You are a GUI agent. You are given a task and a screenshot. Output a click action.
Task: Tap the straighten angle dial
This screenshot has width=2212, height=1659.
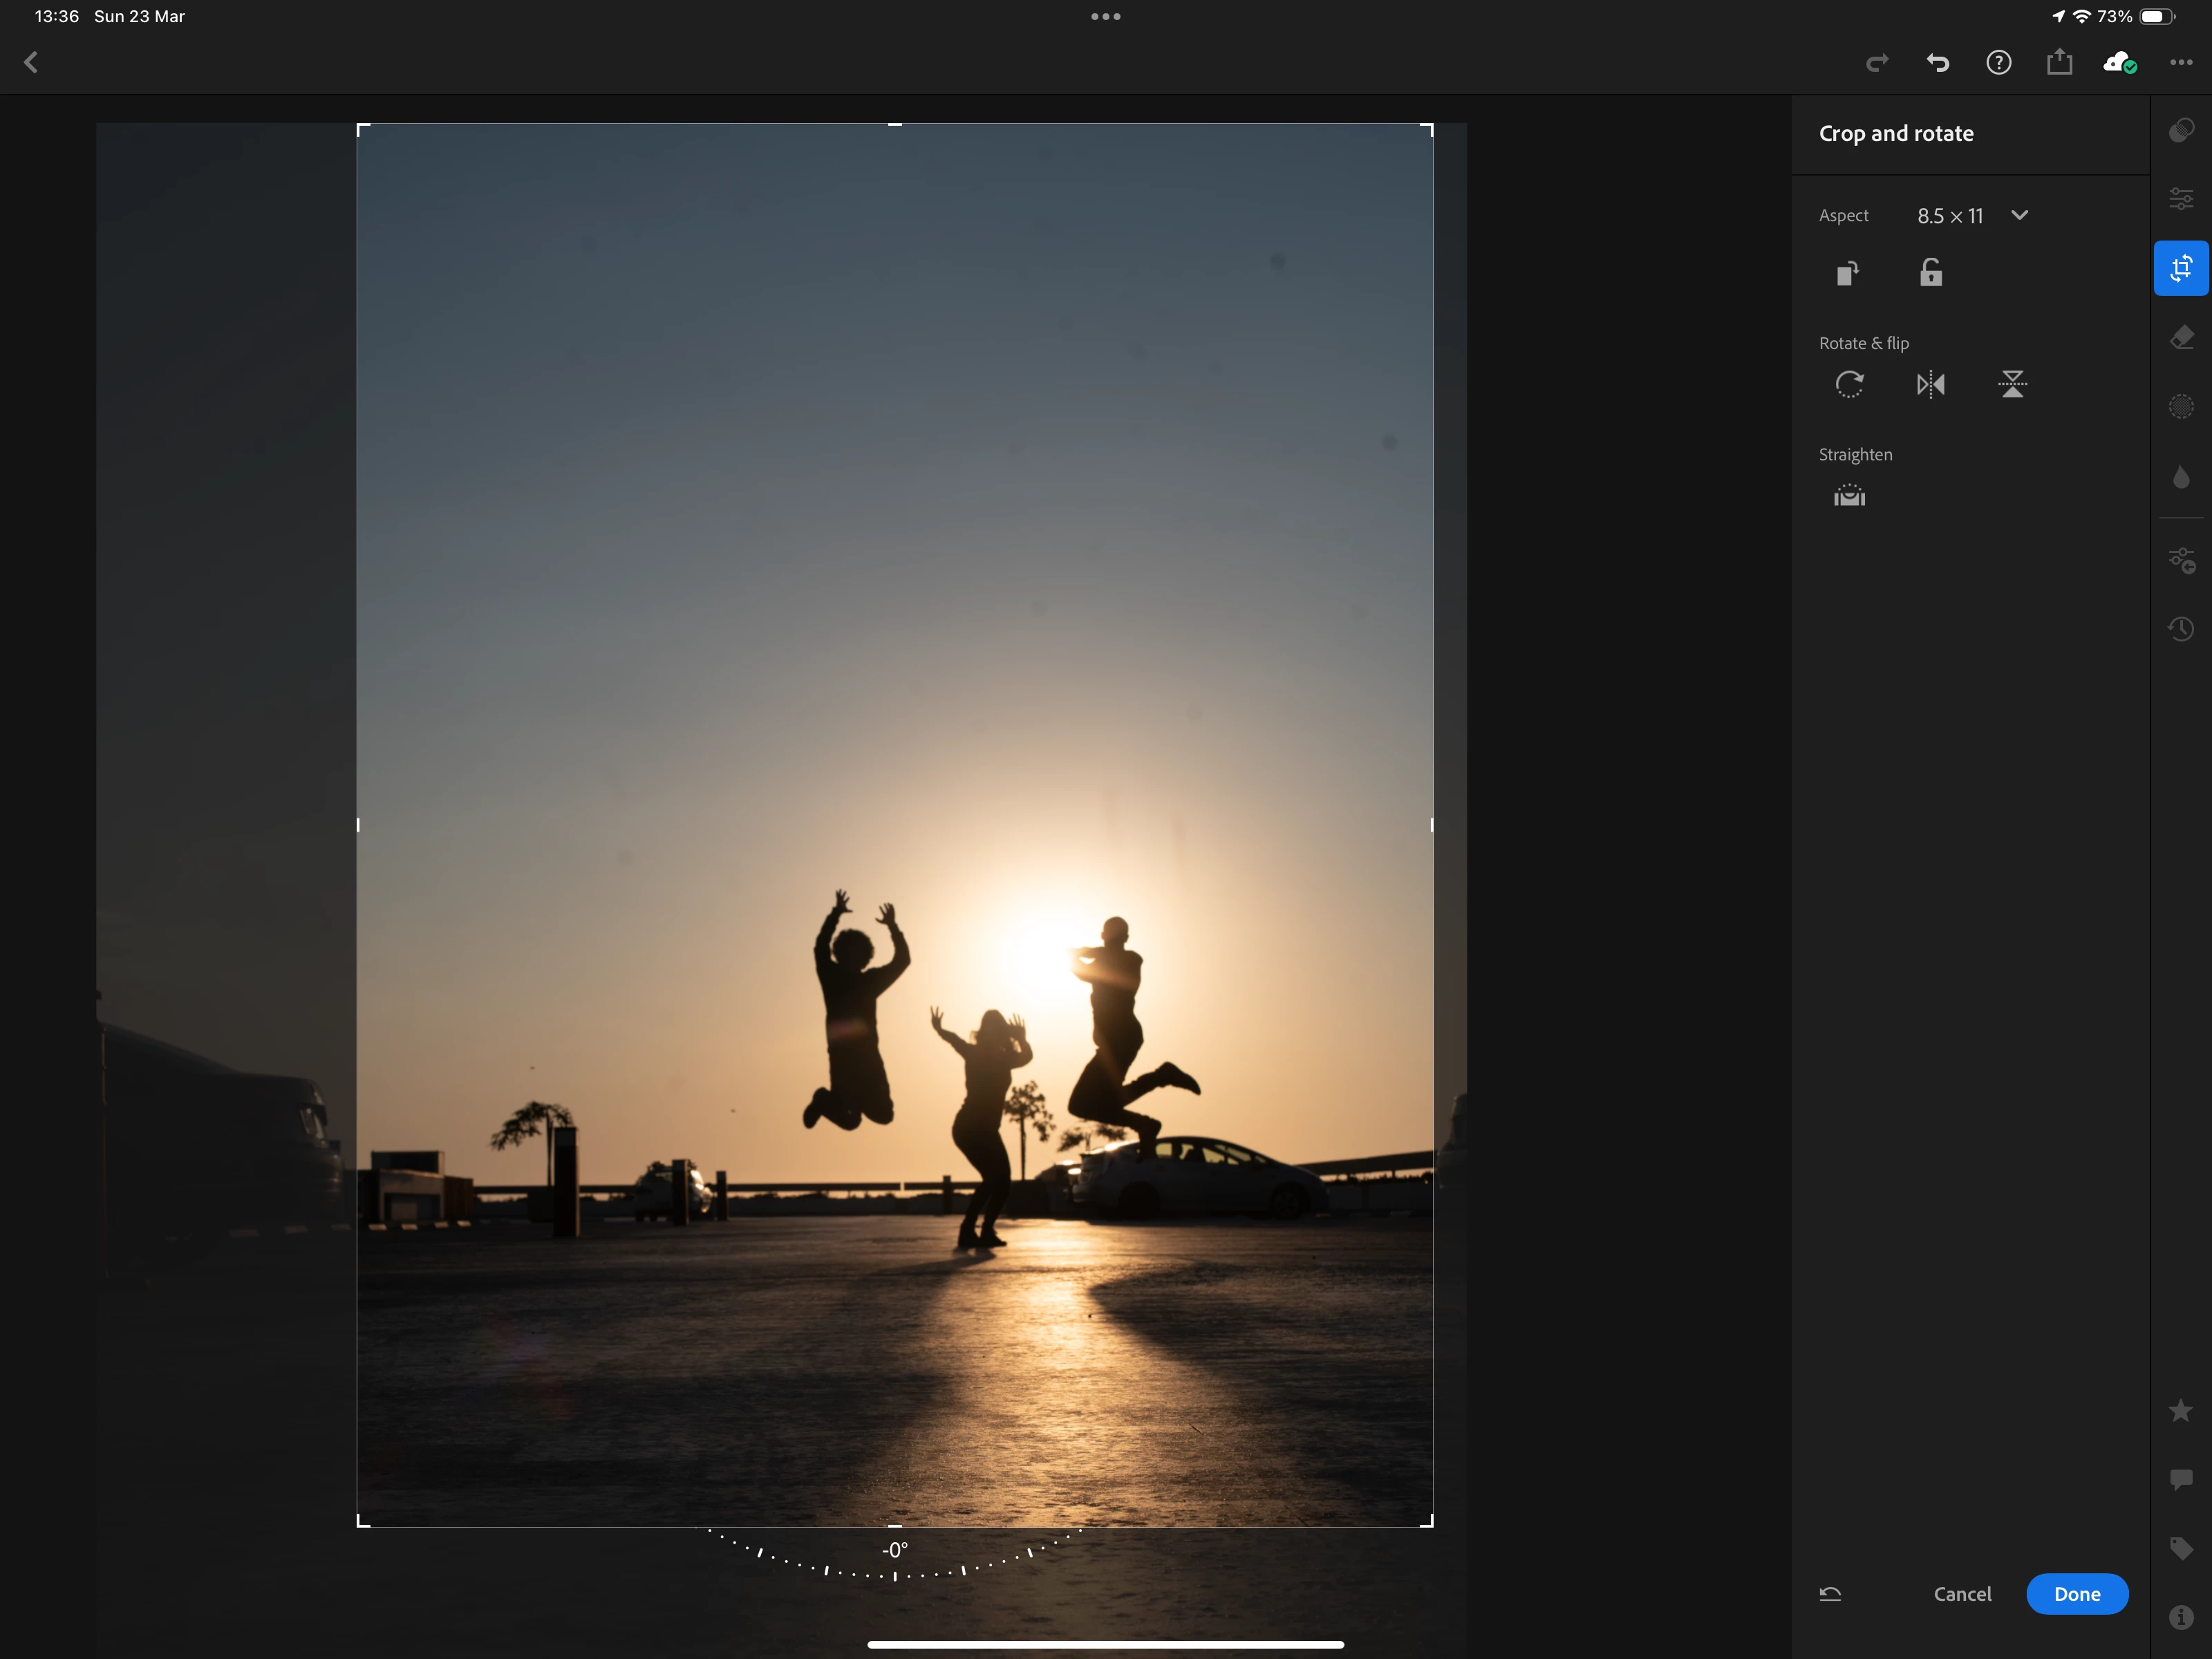pos(894,1560)
